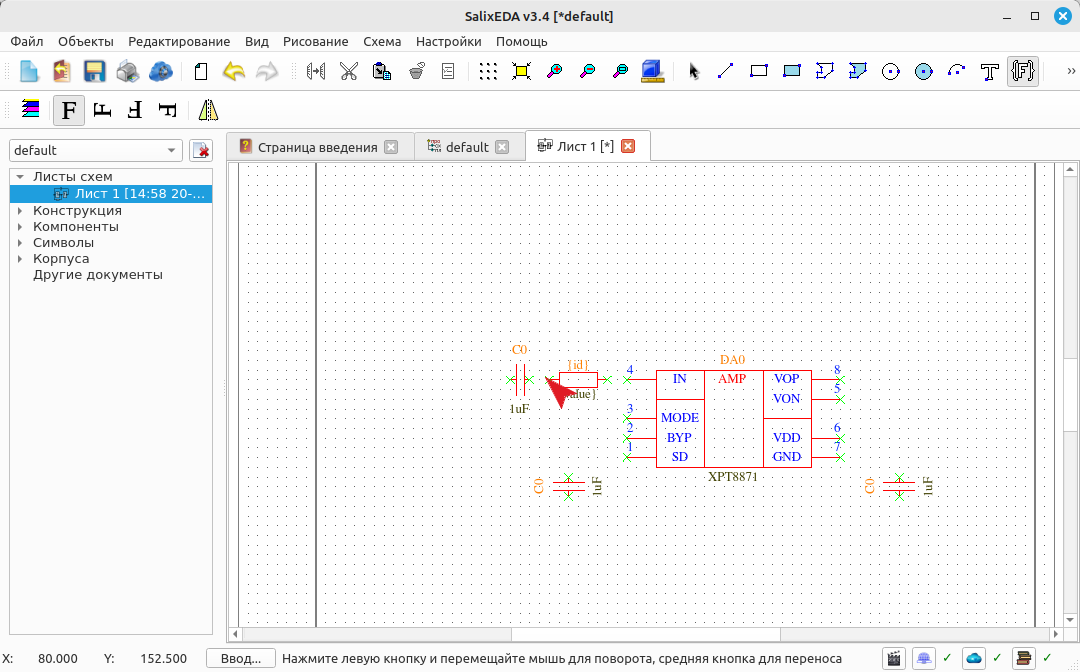The image size is (1080, 672).
Task: Click the greyed redo arrow icon
Action: pos(267,71)
